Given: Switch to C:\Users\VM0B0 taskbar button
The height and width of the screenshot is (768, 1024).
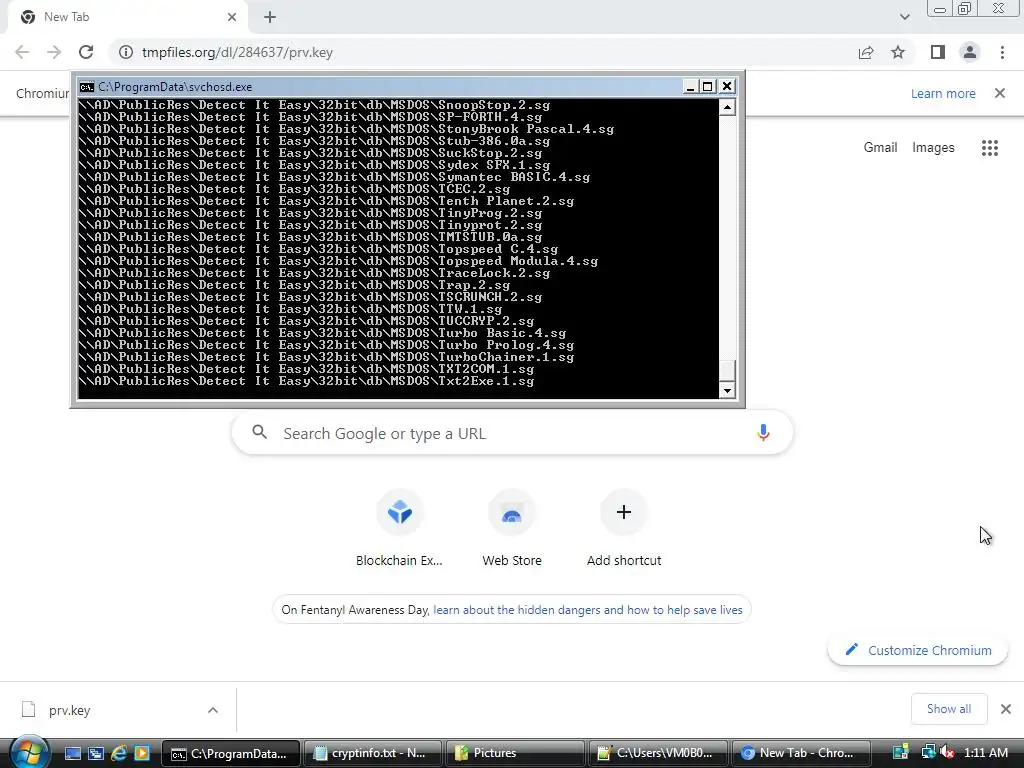Looking at the screenshot, I should click(x=657, y=753).
